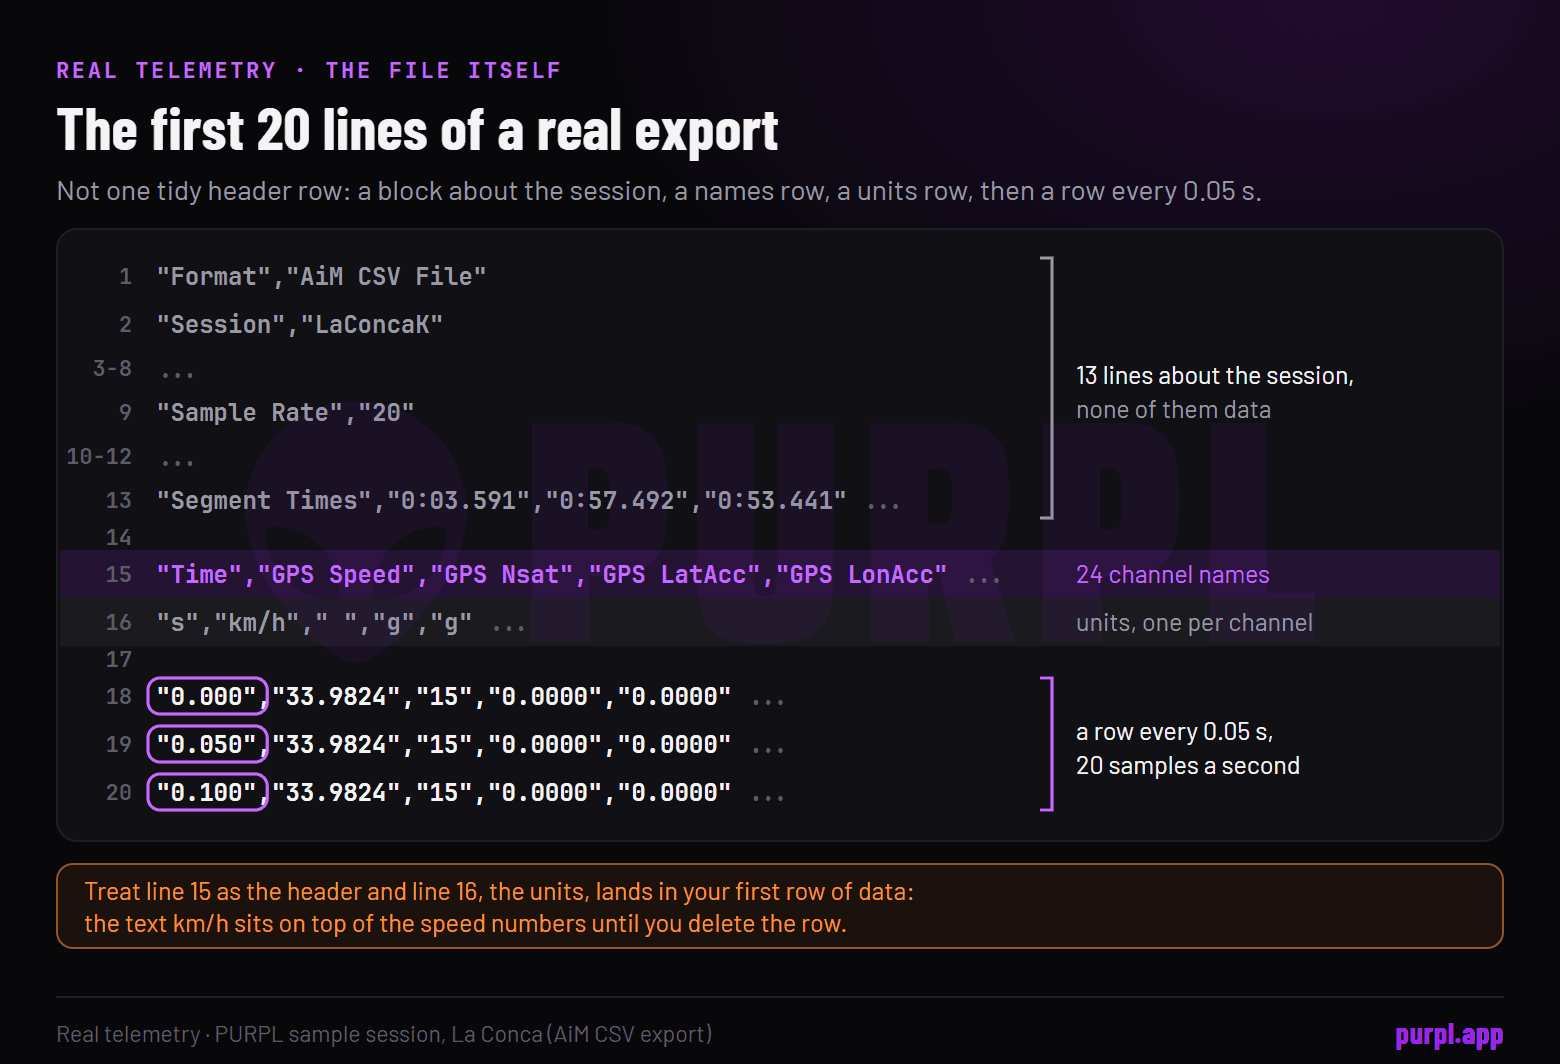Click the orange 'Treat line 15 as the header' warning
Screen dimensions: 1560x1064
[x=780, y=906]
